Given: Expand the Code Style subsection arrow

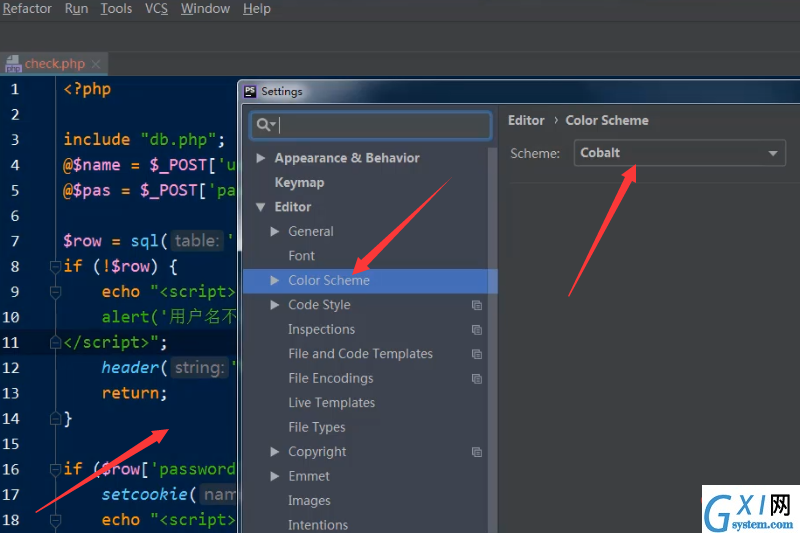Looking at the screenshot, I should (x=274, y=305).
